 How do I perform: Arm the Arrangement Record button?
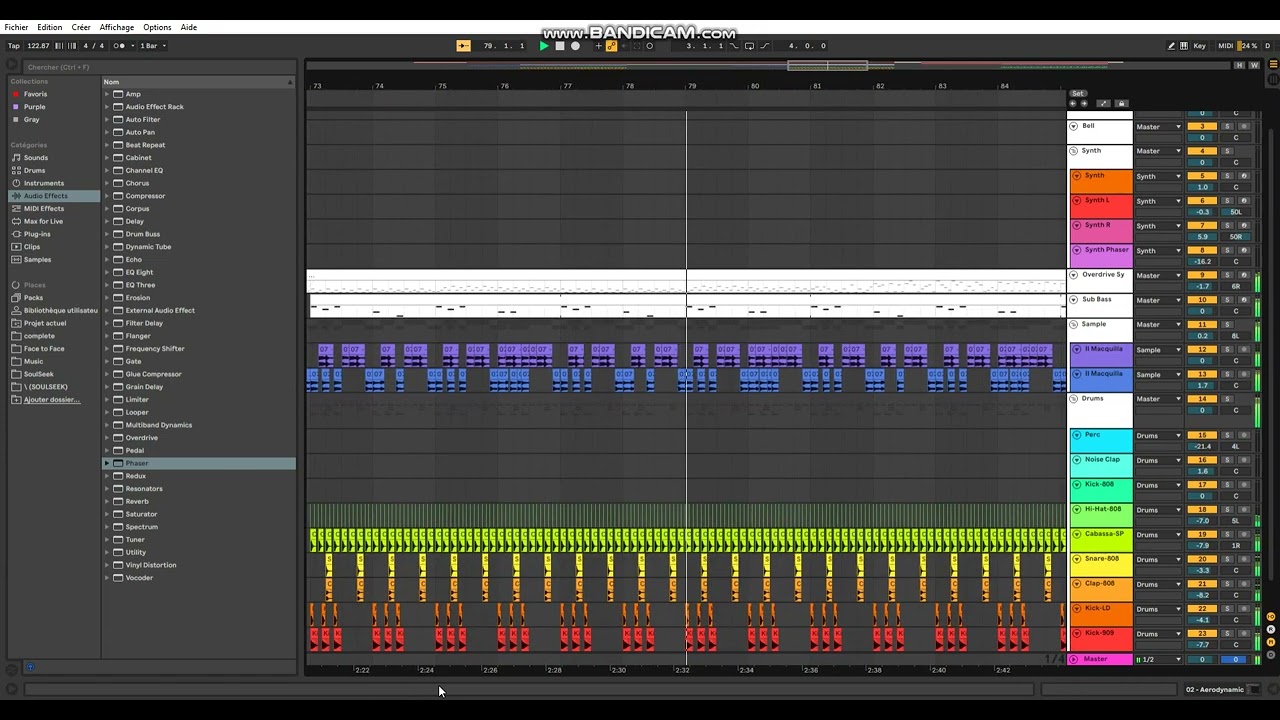pos(575,46)
